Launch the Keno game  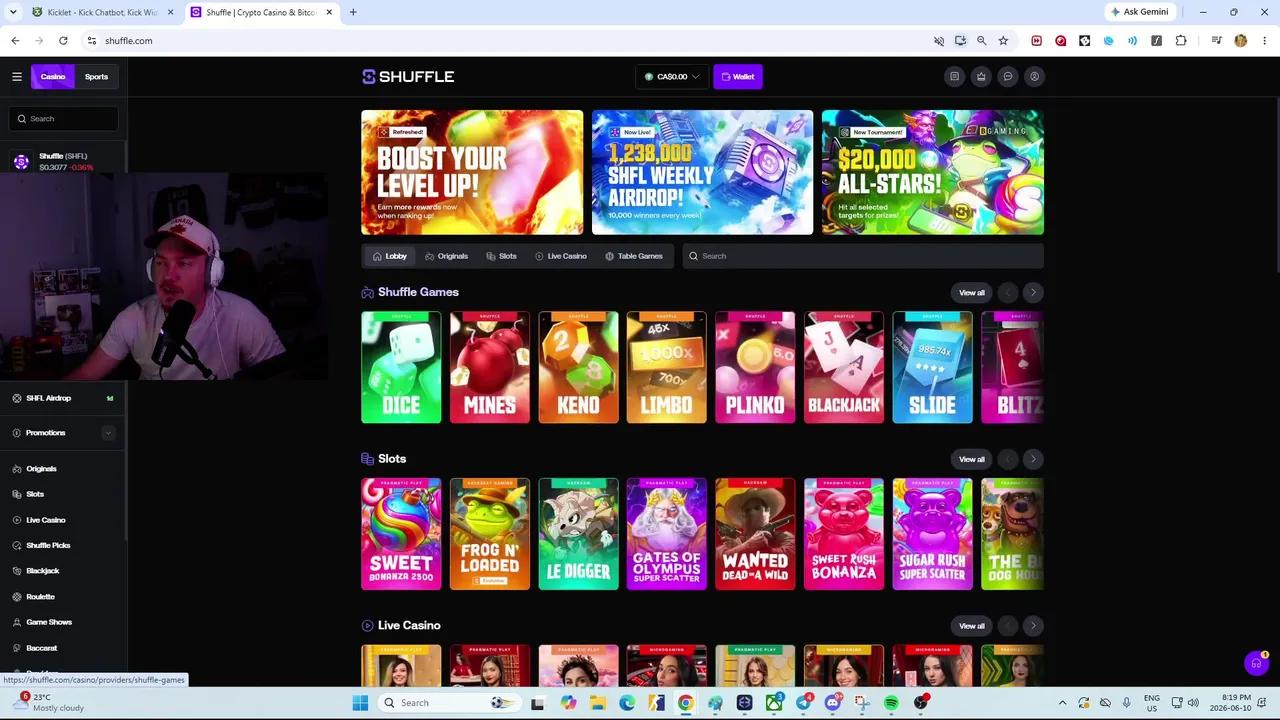578,367
